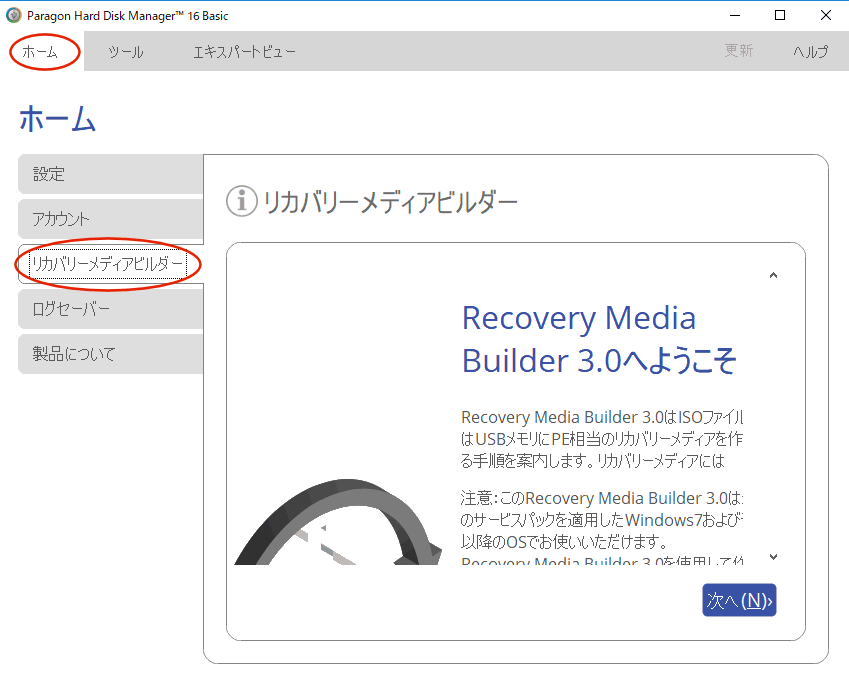The width and height of the screenshot is (849, 682).
Task: Minimize the Paragon Hard Disk Manager window
Action: 734,15
